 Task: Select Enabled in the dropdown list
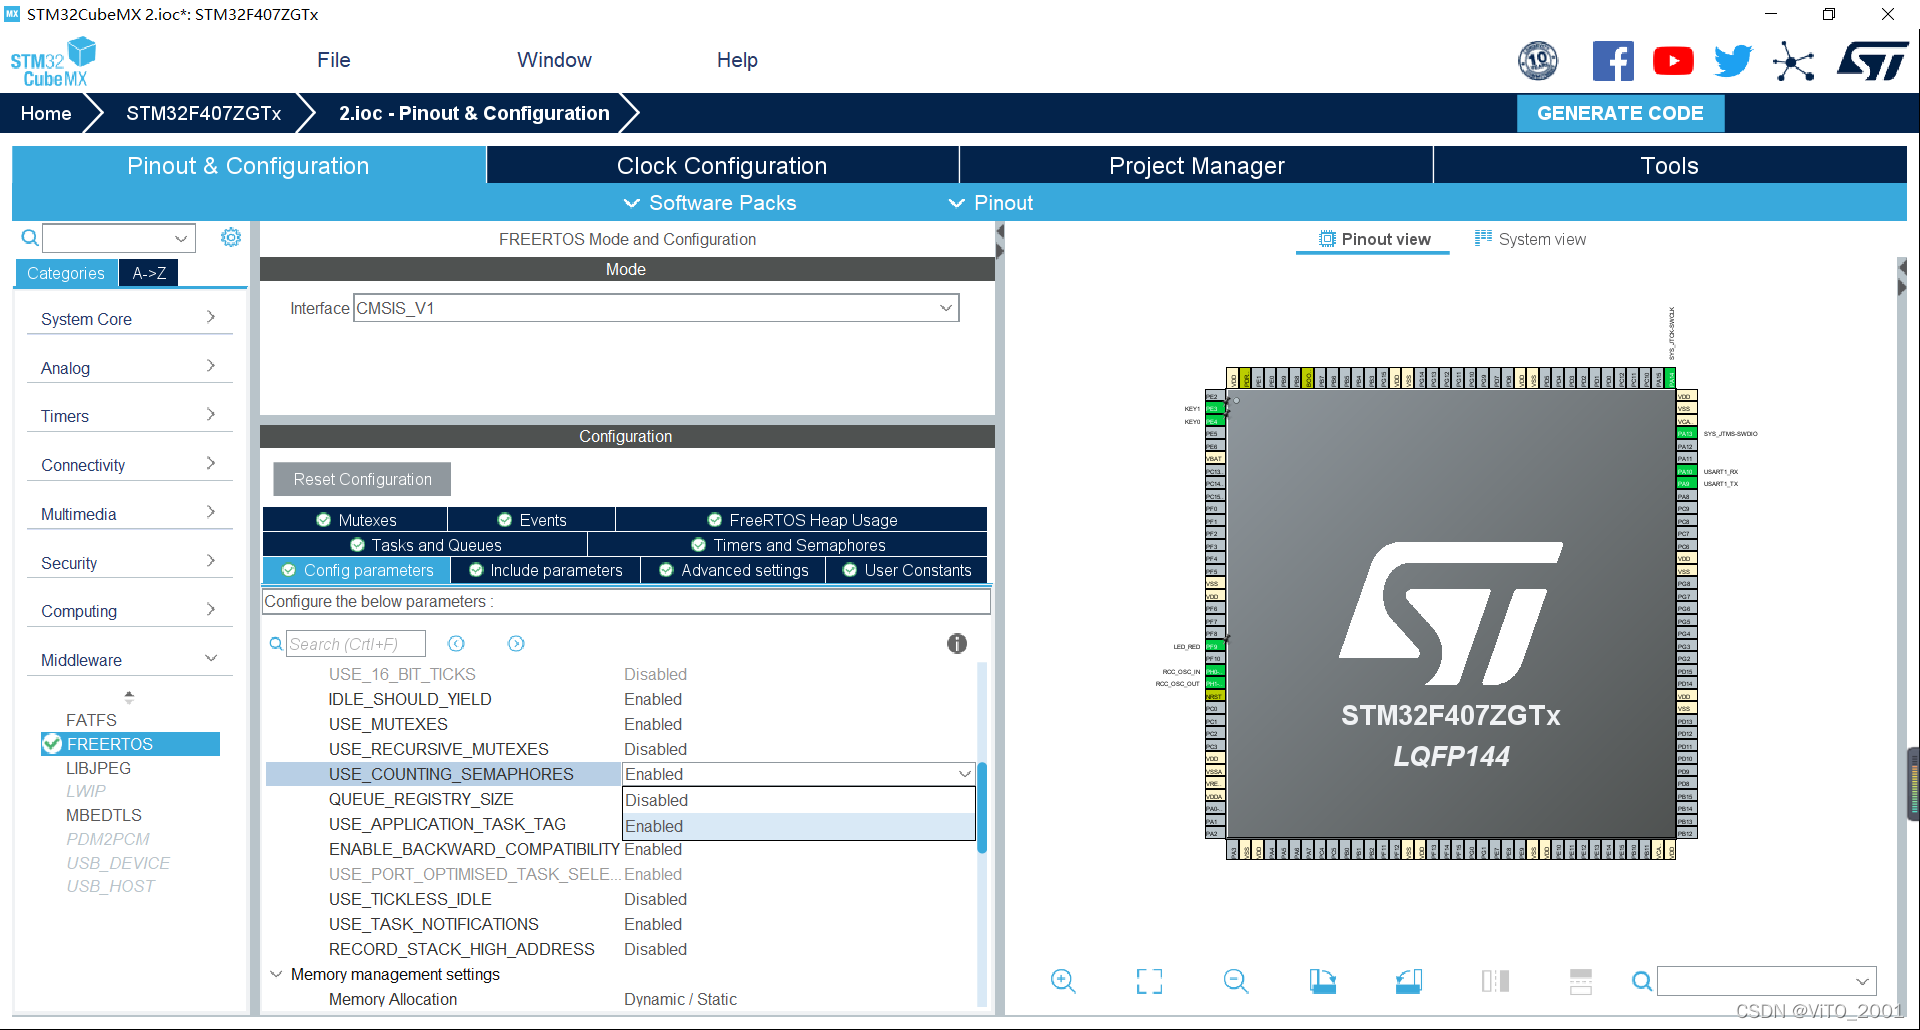798,826
